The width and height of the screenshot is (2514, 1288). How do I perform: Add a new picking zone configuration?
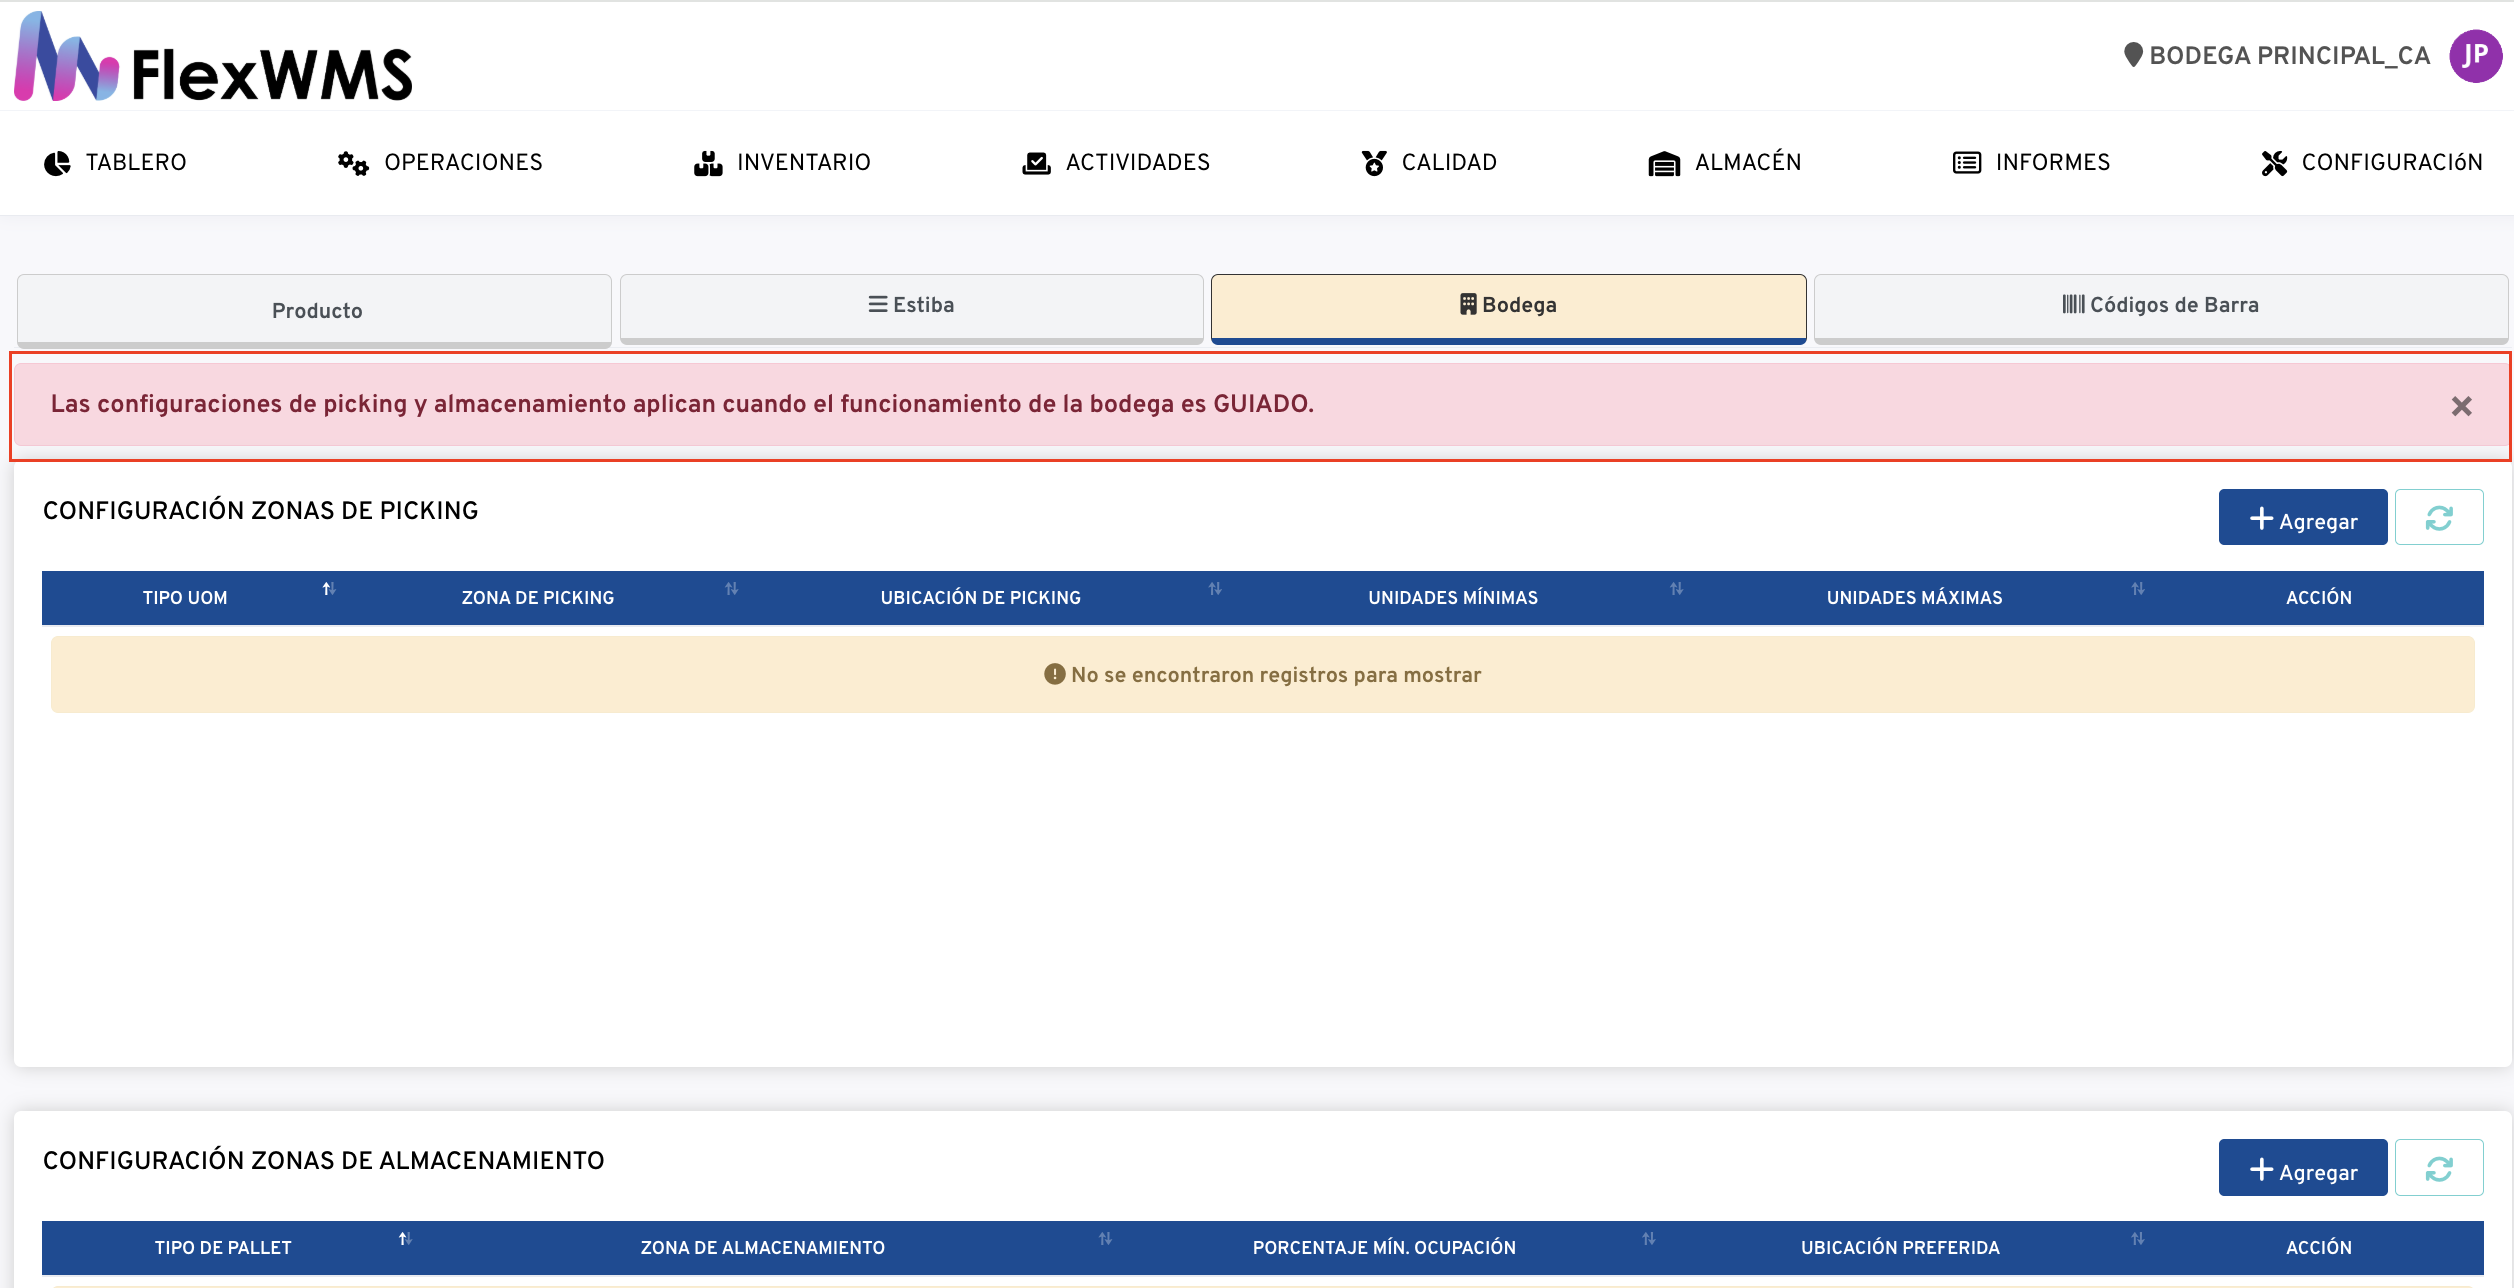2302,518
